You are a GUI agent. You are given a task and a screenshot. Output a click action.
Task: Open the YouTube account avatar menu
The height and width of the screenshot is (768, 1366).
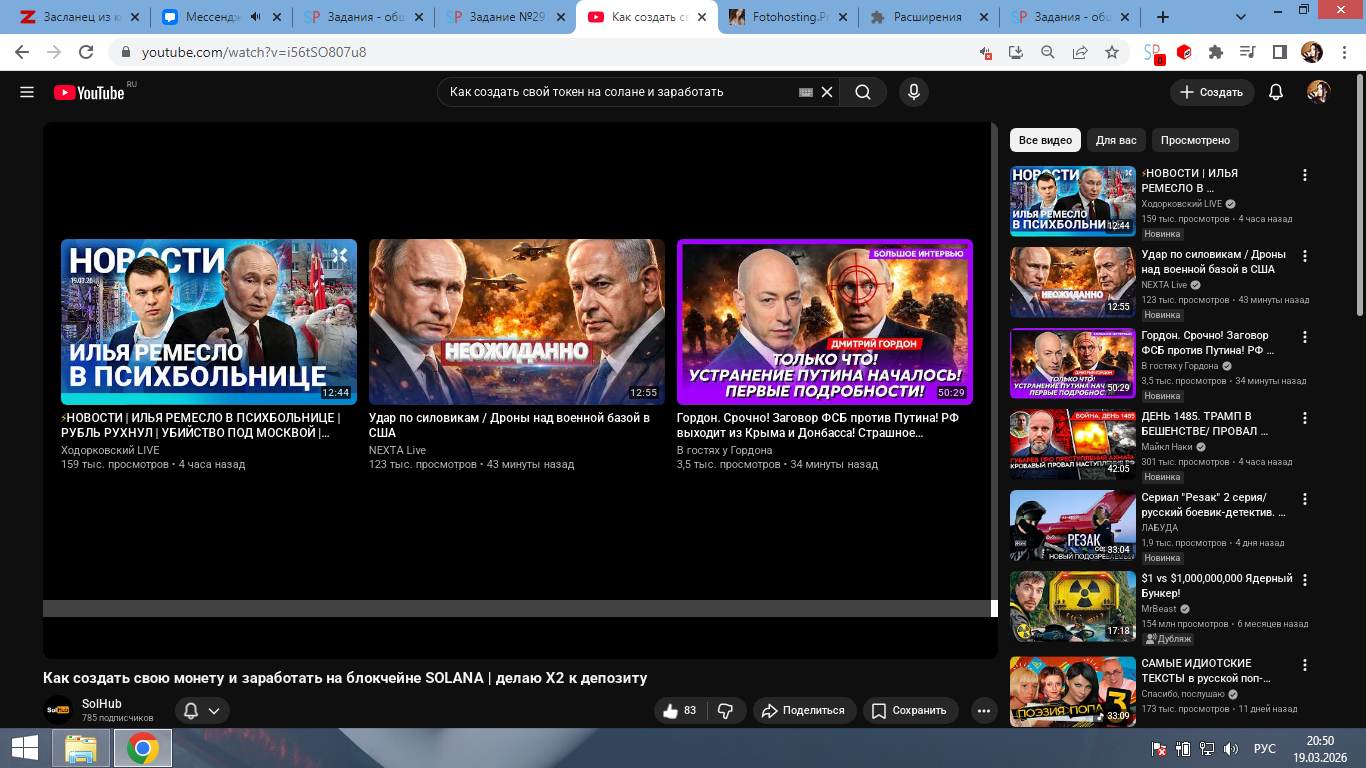click(1319, 92)
